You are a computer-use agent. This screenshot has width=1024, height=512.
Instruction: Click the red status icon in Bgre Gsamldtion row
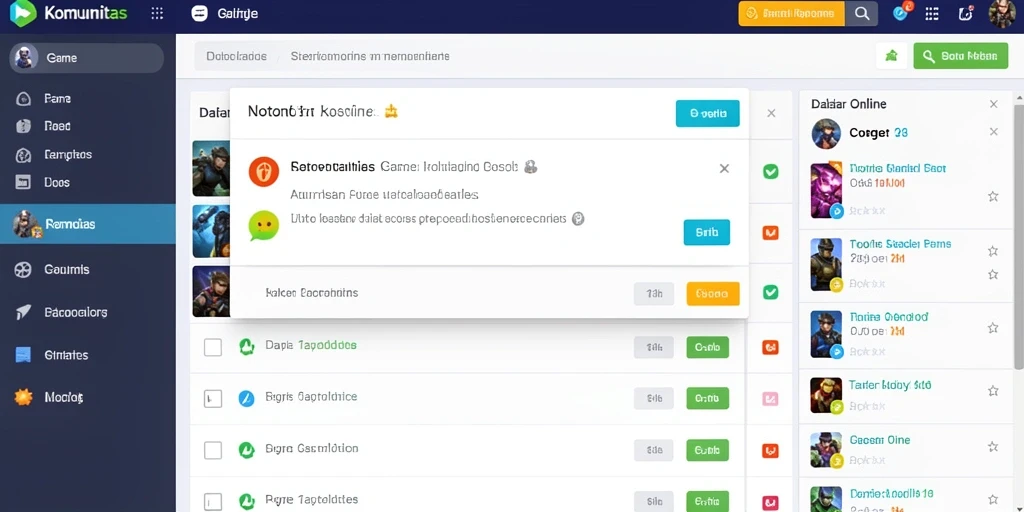(x=771, y=450)
